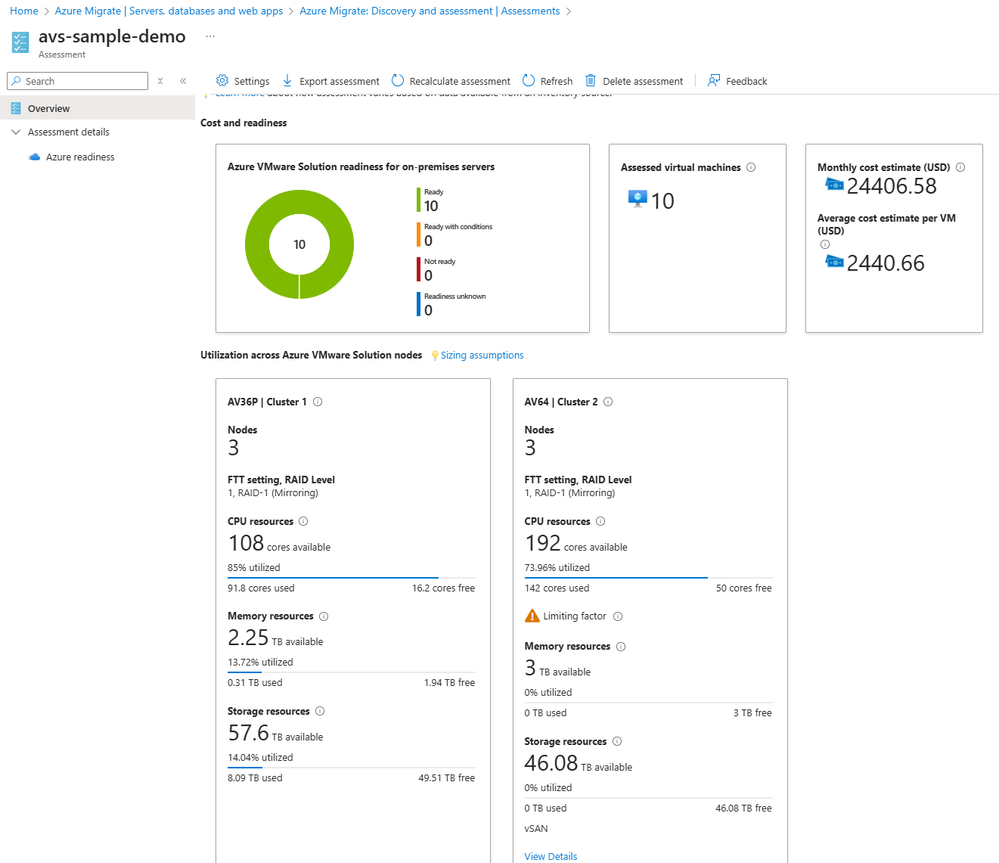Click the Feedback person icon
Screen dimensions: 999x863
[x=714, y=80]
